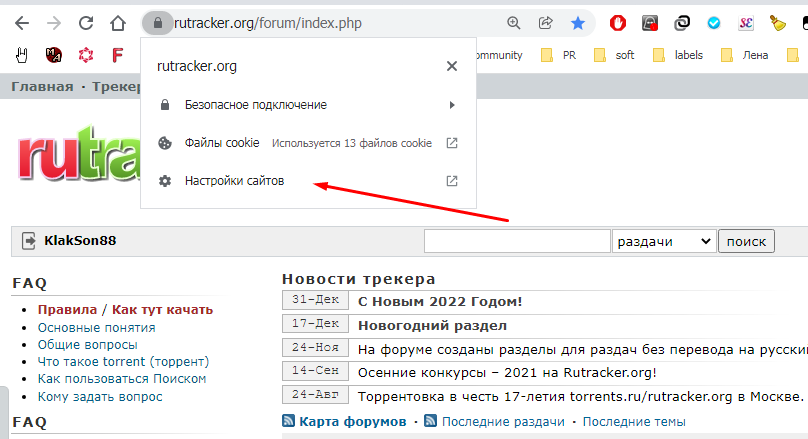
Task: Click the share page icon in address bar
Action: (x=545, y=23)
